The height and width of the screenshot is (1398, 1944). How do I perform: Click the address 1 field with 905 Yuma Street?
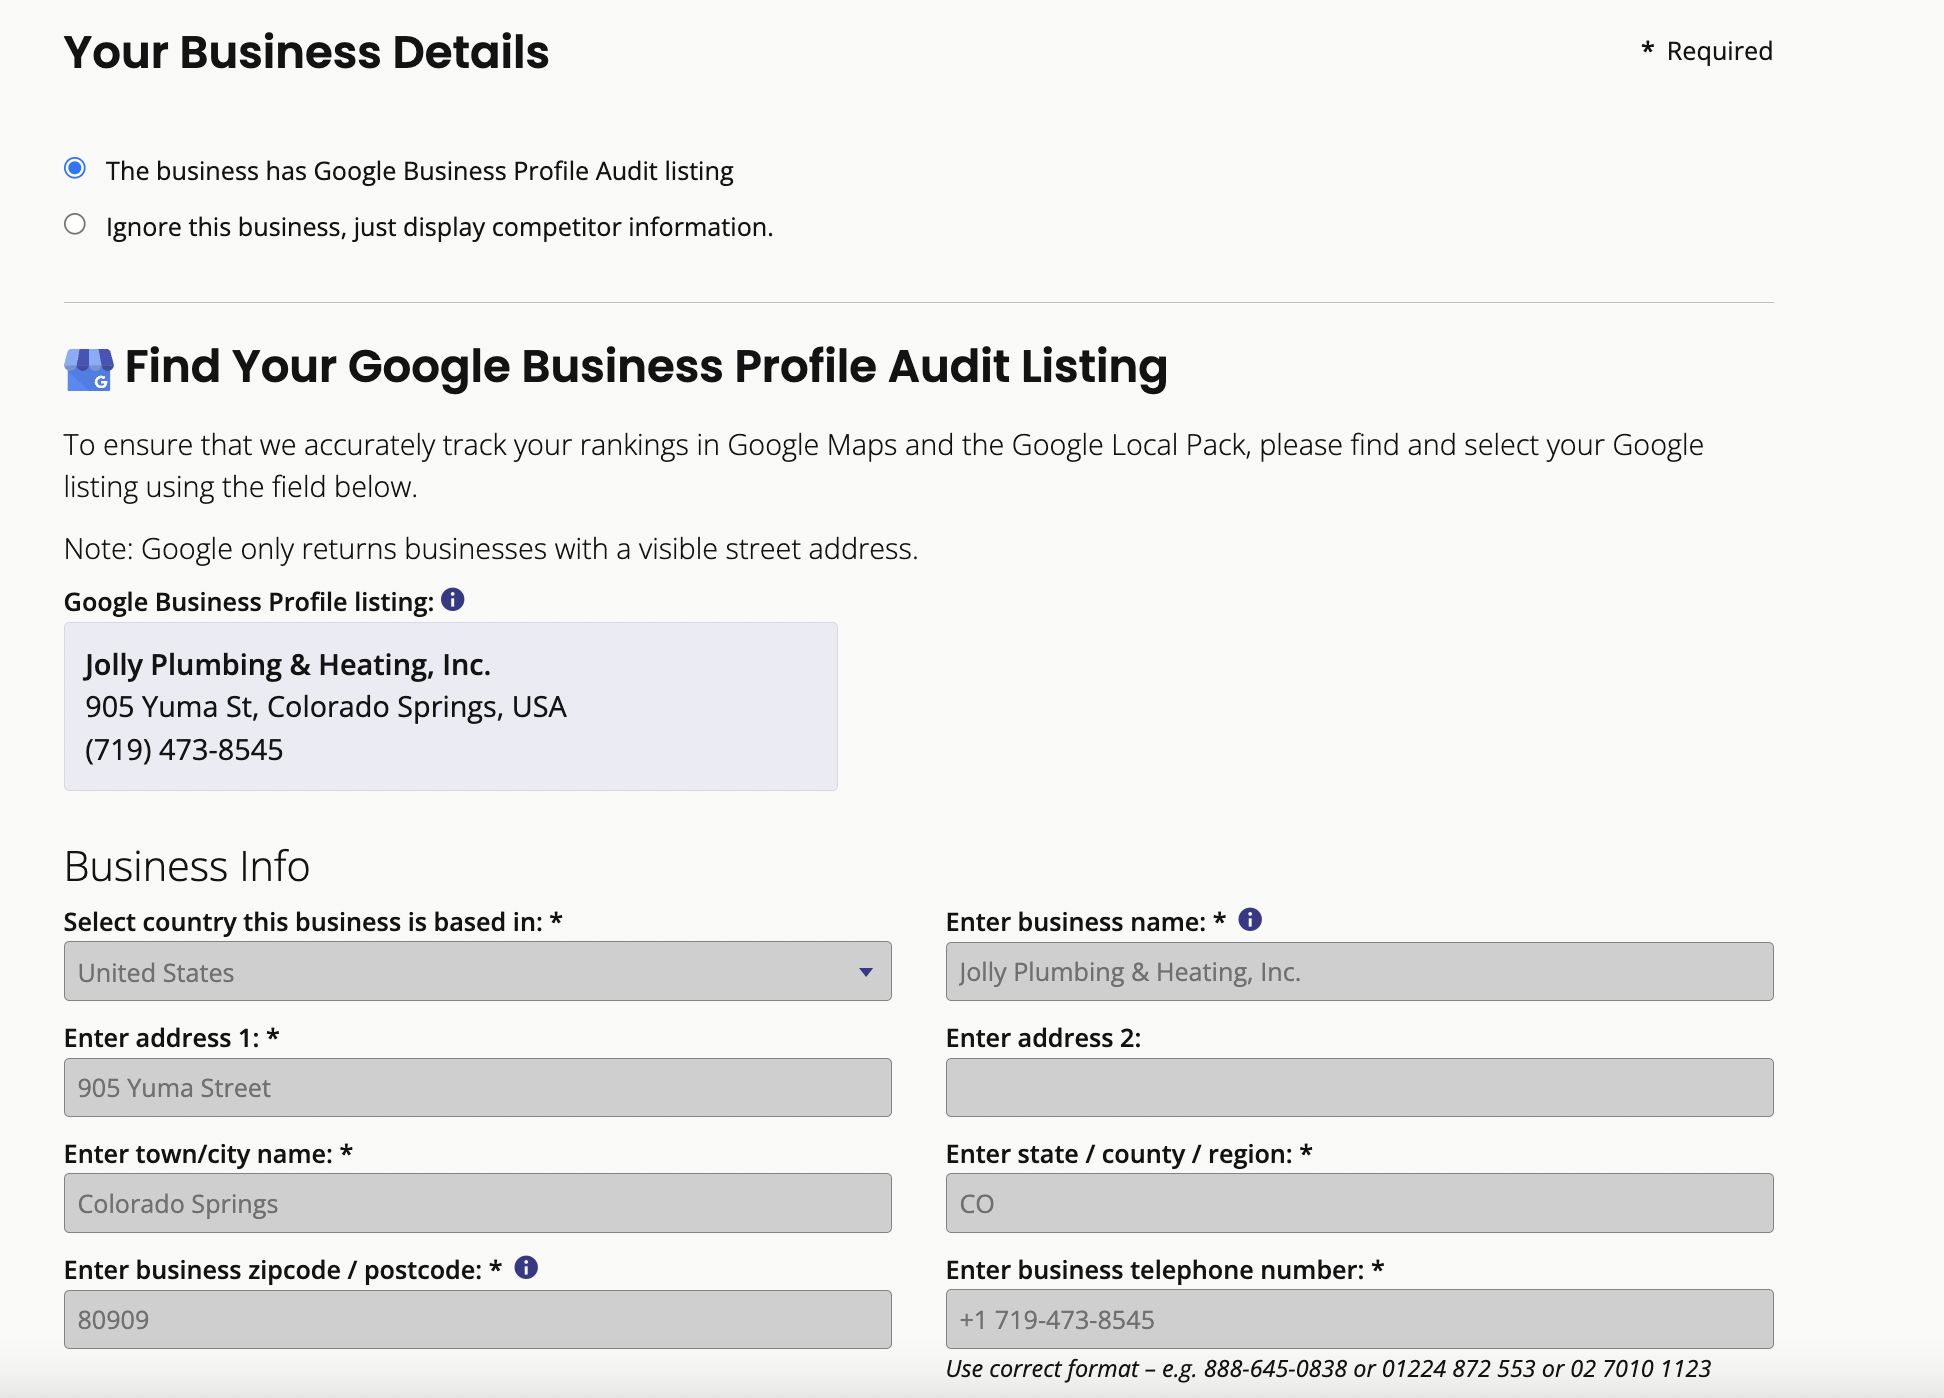pyautogui.click(x=478, y=1087)
